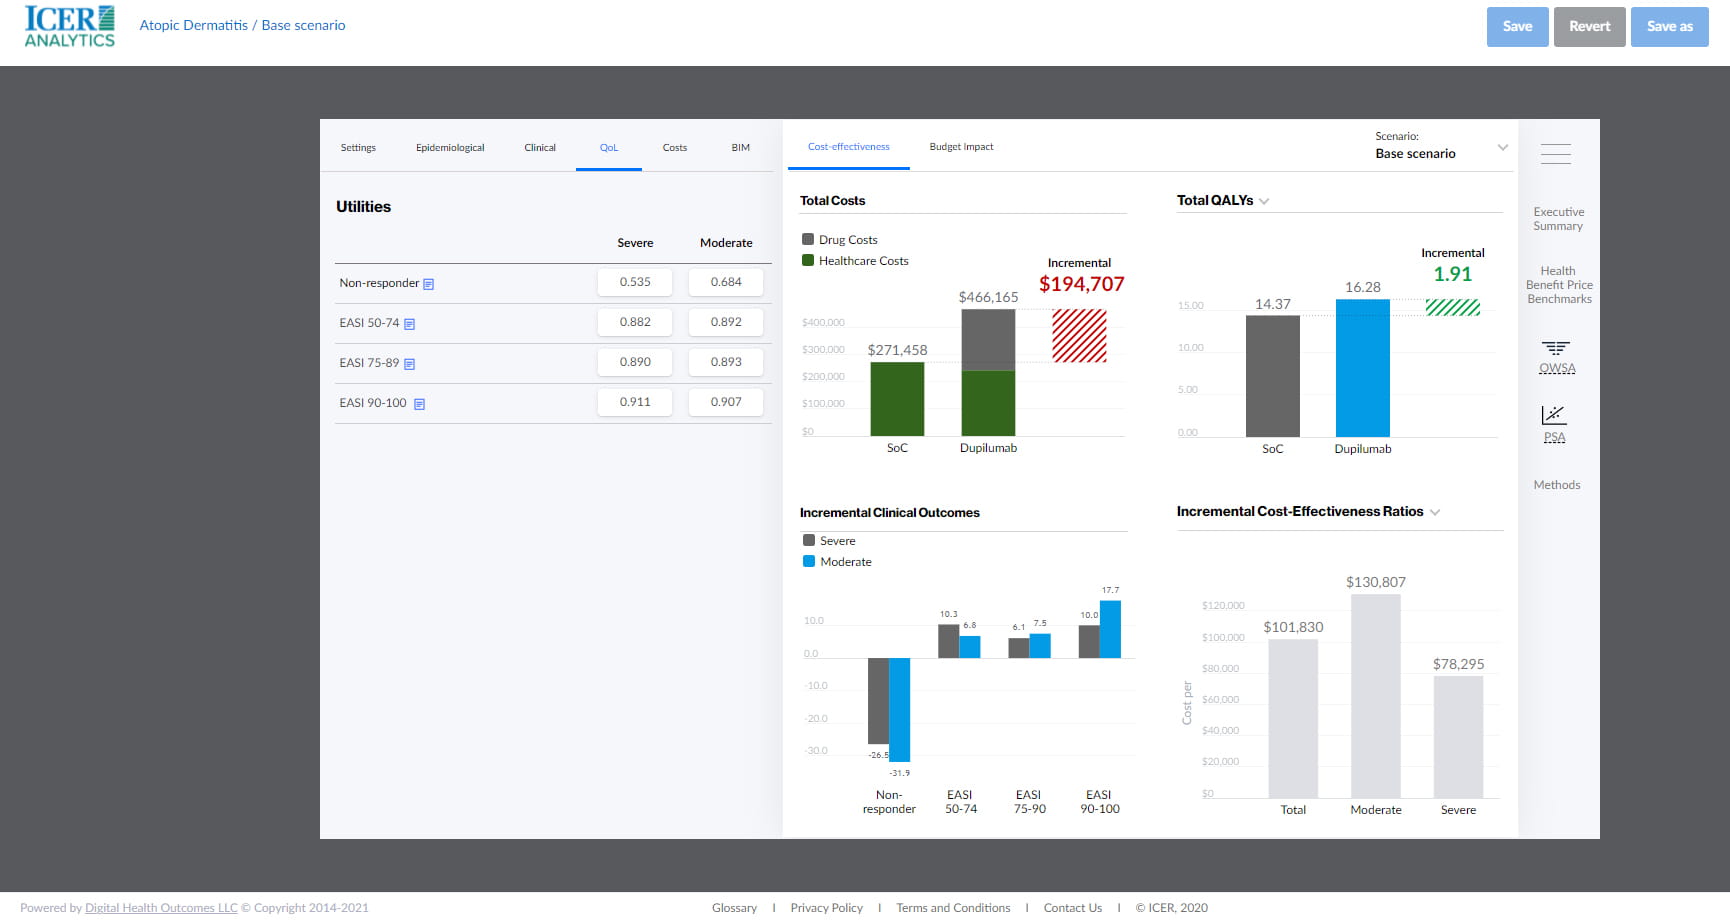Click the Utilities section heading
The width and height of the screenshot is (1730, 924).
[x=363, y=207]
